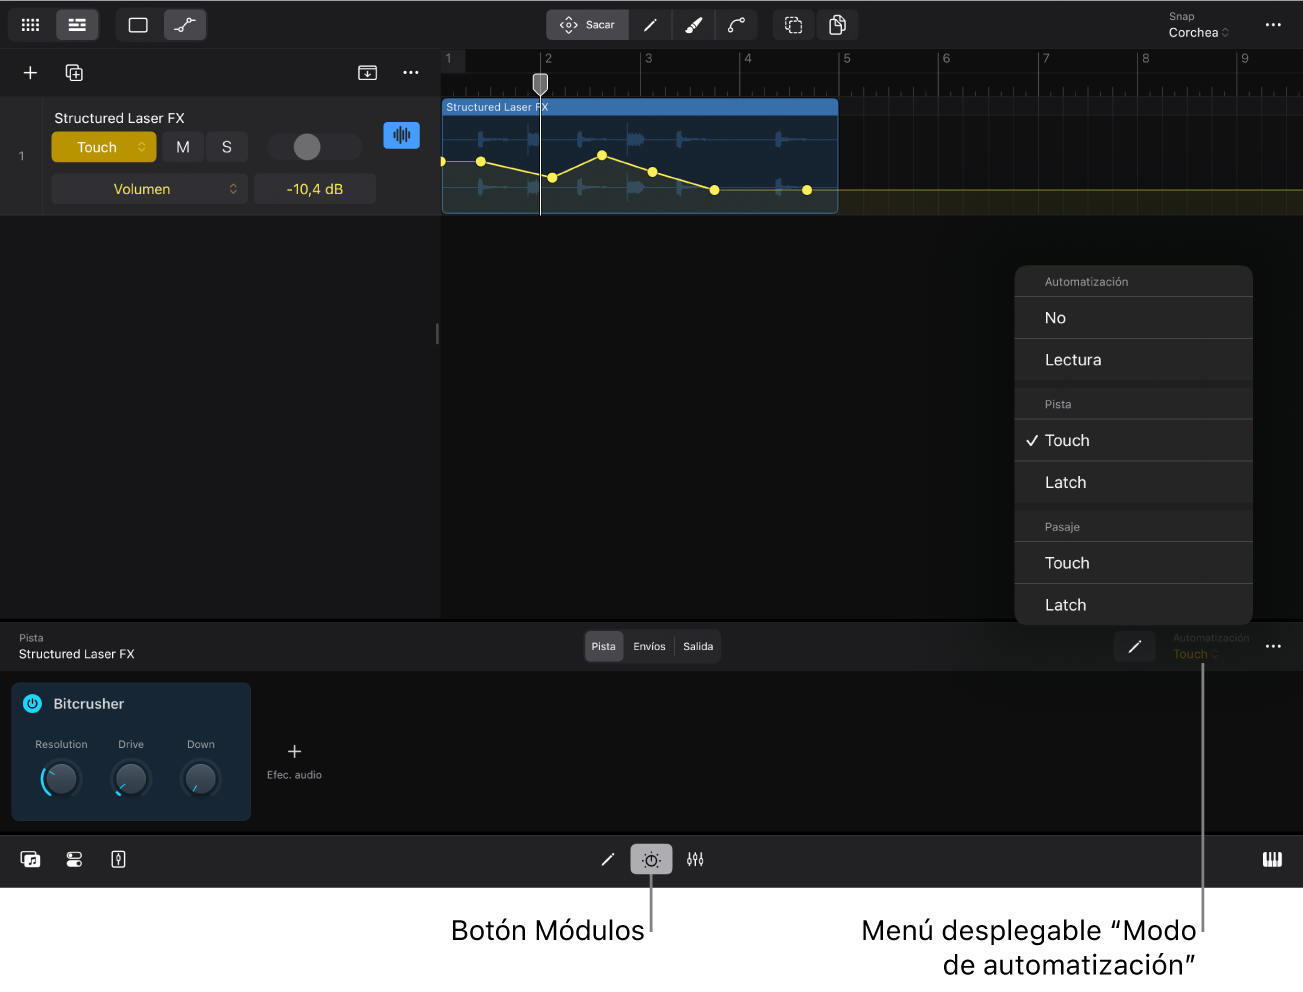Show the keyboard piano icon
The image size is (1303, 992).
coord(1272,860)
